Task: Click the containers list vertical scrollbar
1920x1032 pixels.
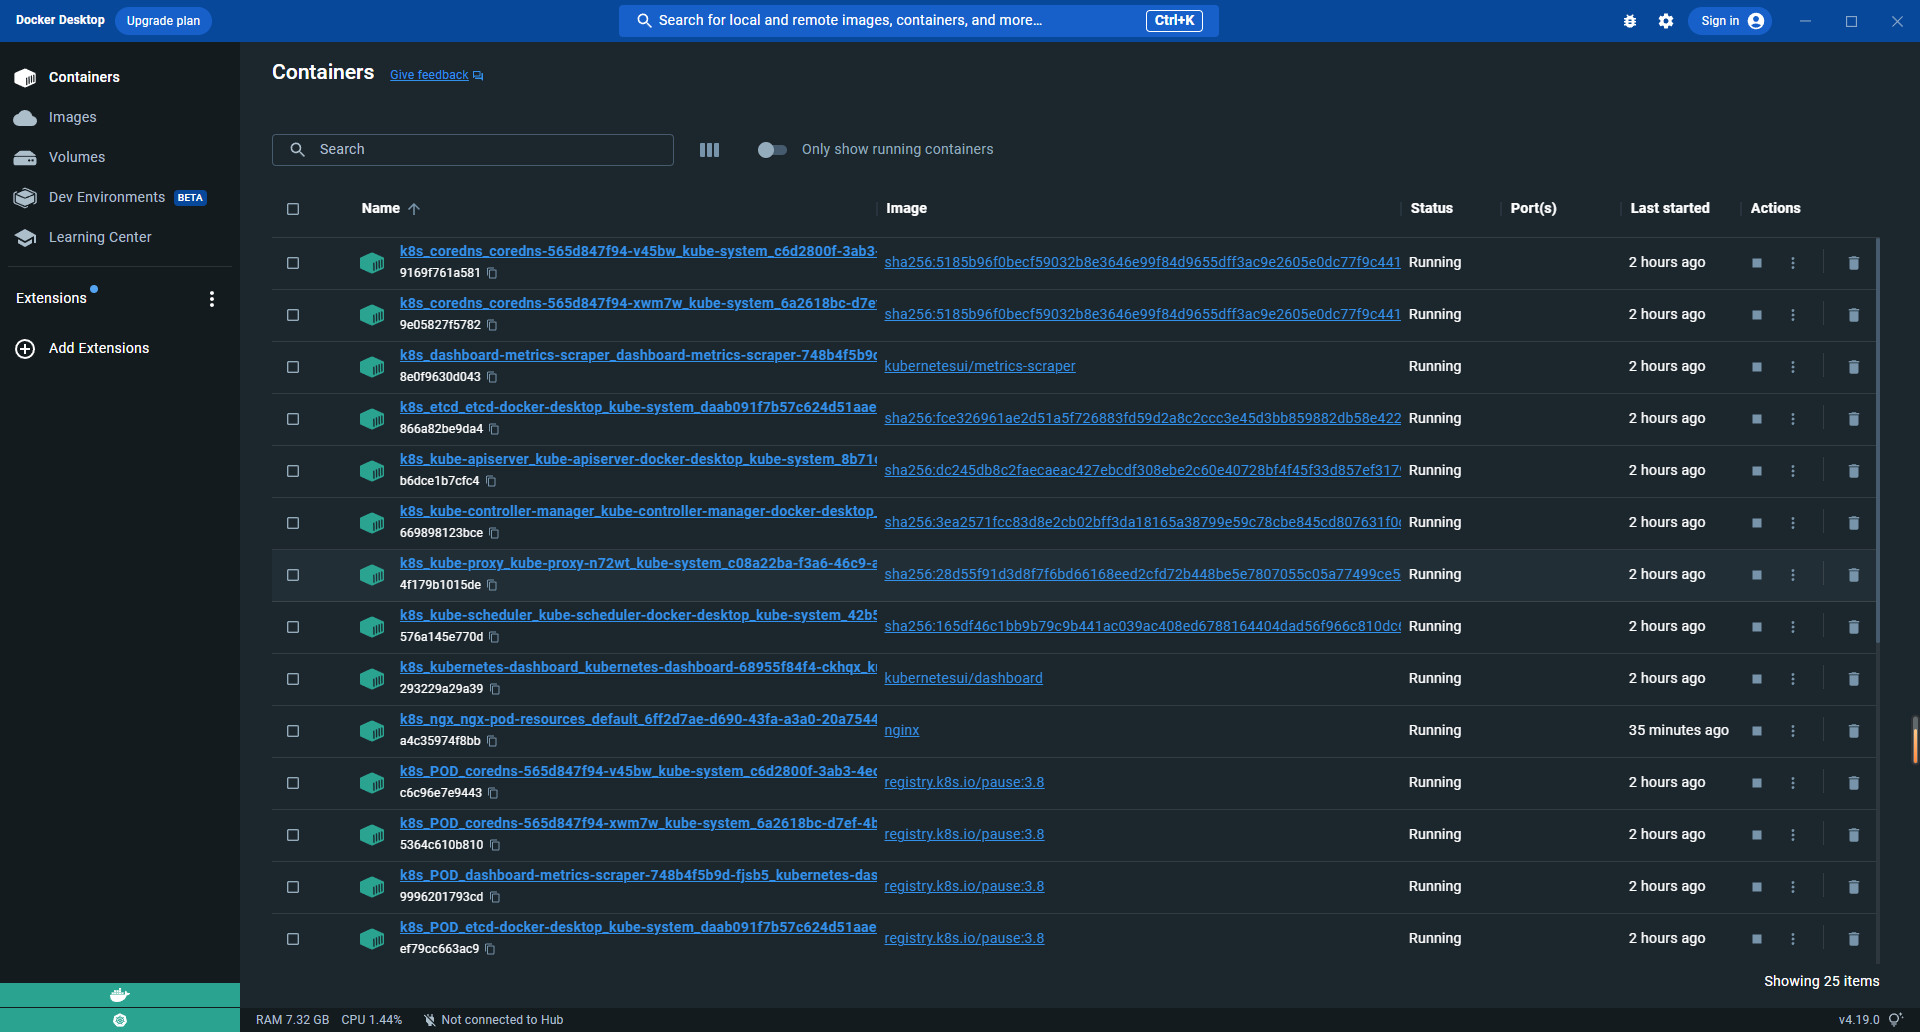Action: pyautogui.click(x=1878, y=440)
